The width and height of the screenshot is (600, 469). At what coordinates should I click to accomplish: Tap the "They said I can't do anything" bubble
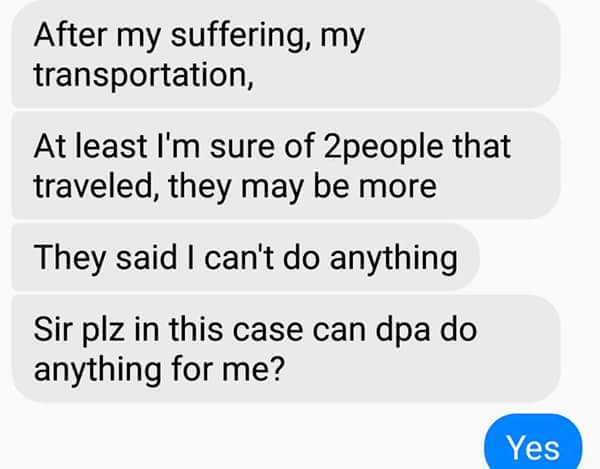coord(246,258)
